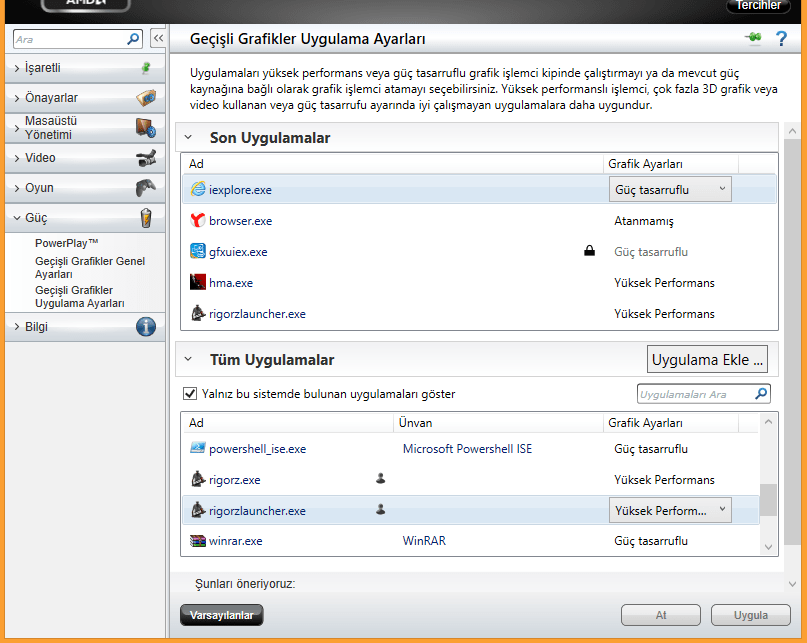The image size is (807, 643).
Task: Click the Internet Explorer icon for iexplore.exe
Action: 198,189
